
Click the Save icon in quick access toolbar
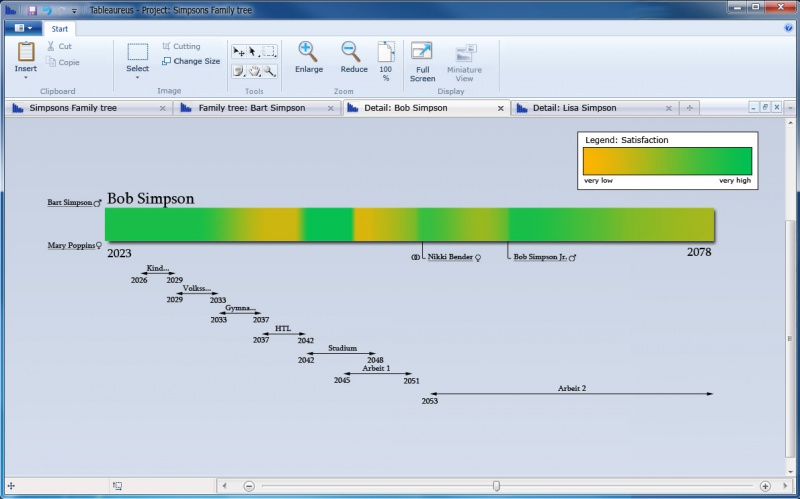pos(32,10)
